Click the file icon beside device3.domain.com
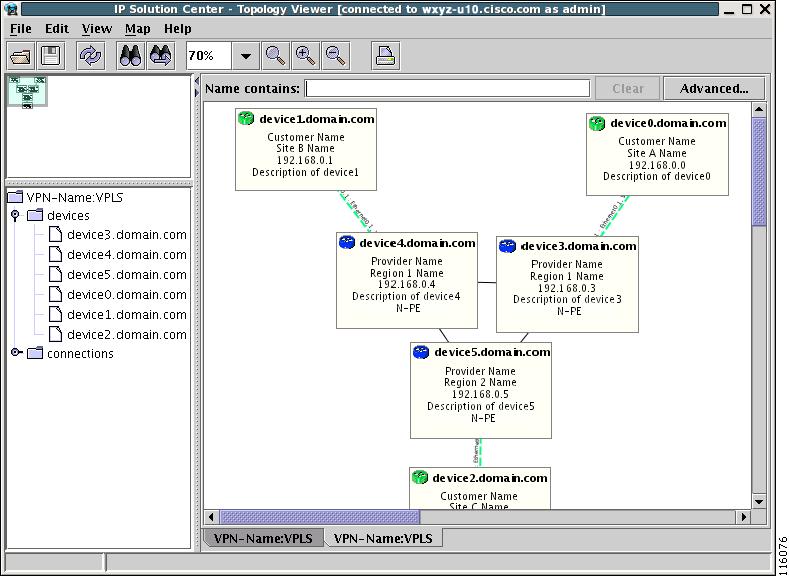The width and height of the screenshot is (789, 576). click(55, 234)
